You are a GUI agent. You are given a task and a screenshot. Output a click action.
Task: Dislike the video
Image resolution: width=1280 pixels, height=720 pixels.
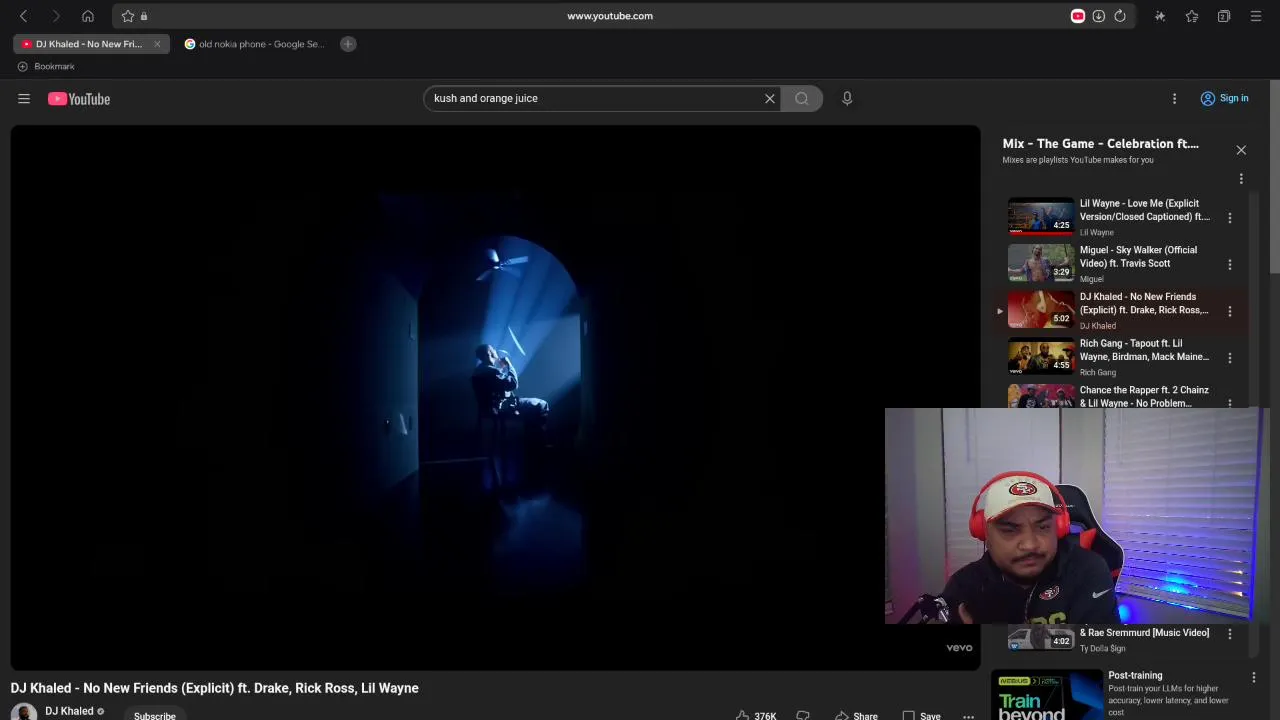[802, 715]
